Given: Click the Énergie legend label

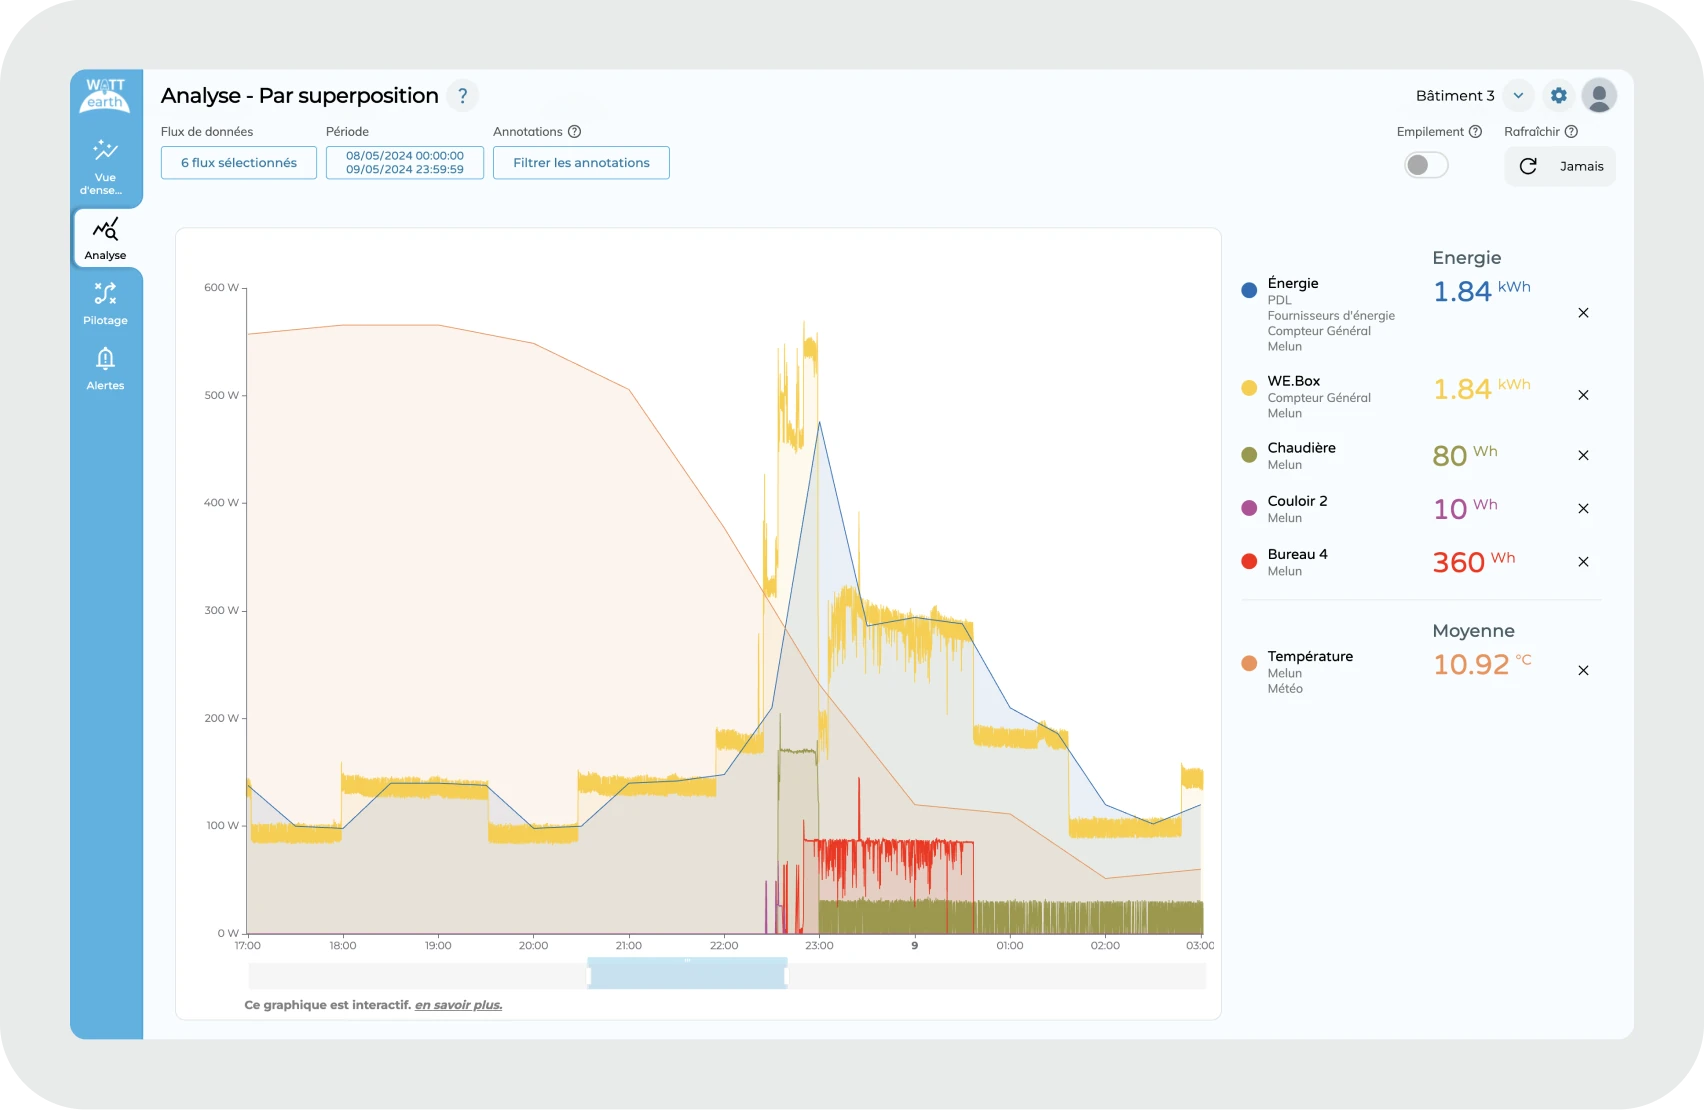Looking at the screenshot, I should click(1293, 284).
